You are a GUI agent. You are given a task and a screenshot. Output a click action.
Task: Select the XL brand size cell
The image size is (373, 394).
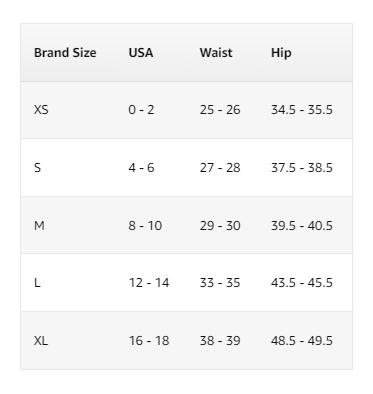pos(41,341)
